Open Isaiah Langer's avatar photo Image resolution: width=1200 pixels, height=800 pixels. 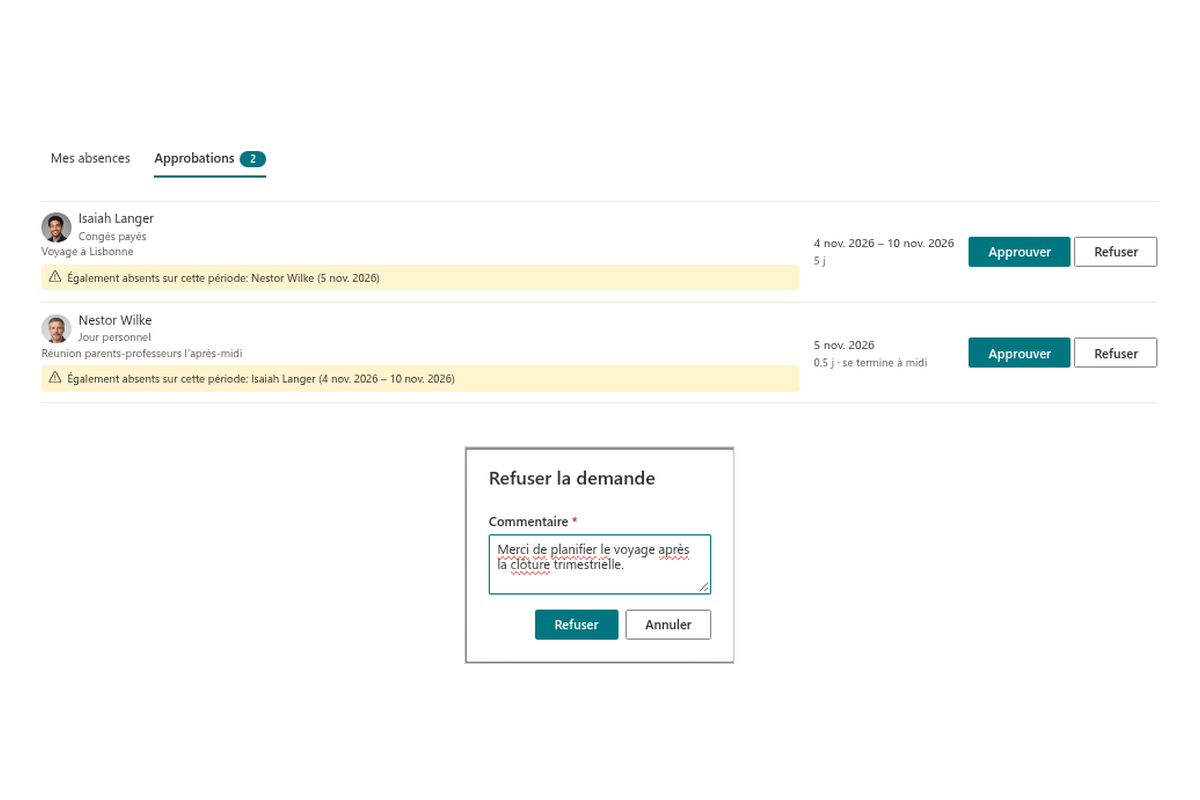pyautogui.click(x=56, y=227)
